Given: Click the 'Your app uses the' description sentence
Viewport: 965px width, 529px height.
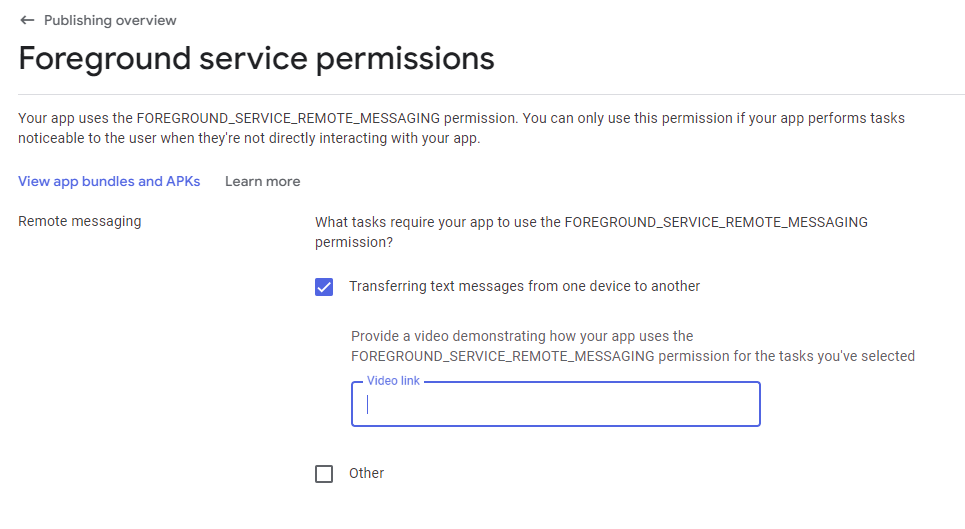Looking at the screenshot, I should click(76, 118).
